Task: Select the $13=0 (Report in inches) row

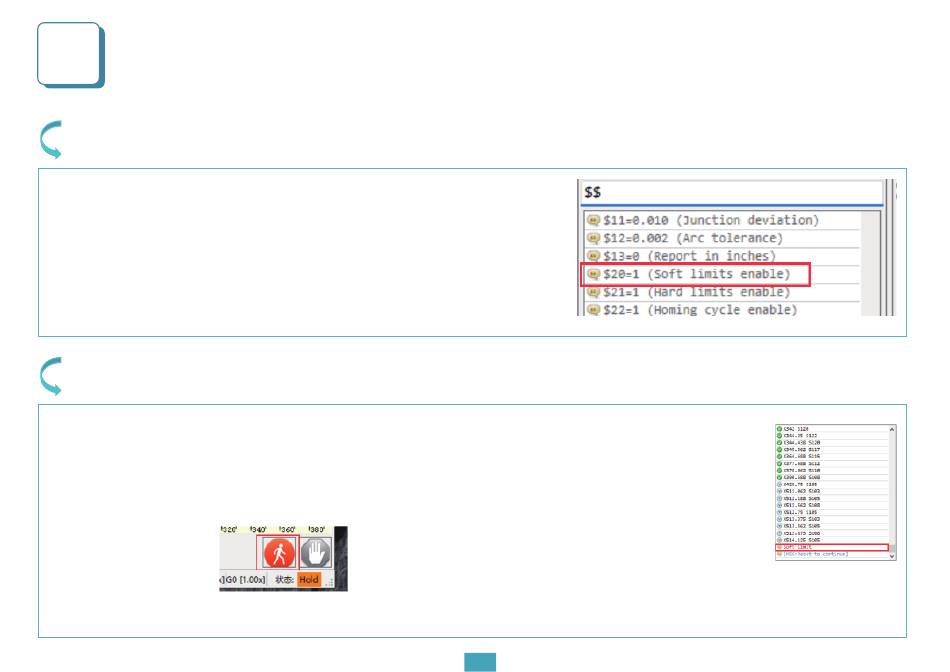Action: (722, 256)
